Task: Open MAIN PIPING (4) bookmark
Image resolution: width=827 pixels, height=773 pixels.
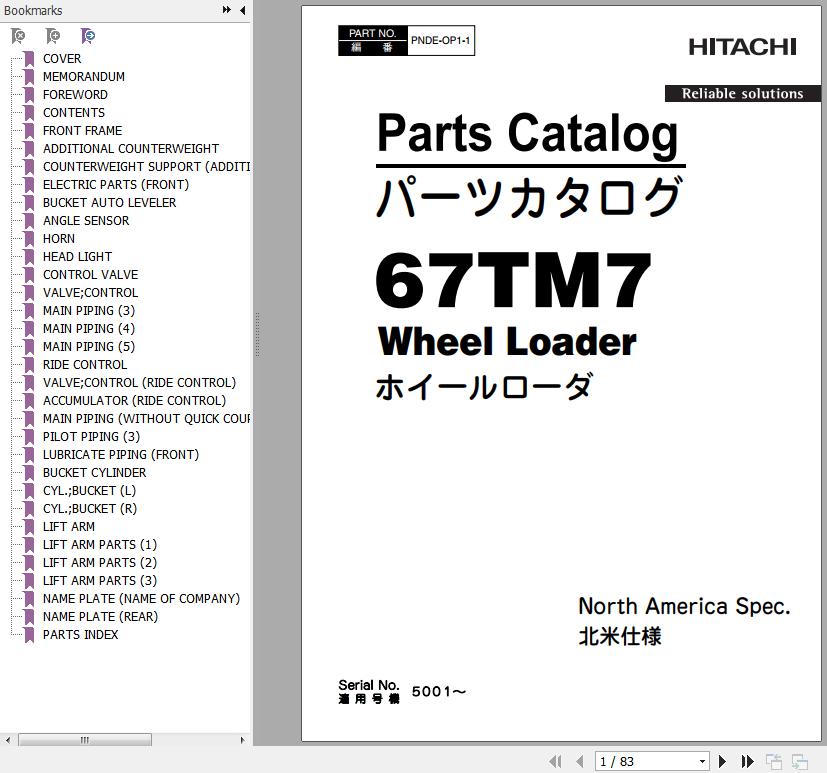Action: 89,328
